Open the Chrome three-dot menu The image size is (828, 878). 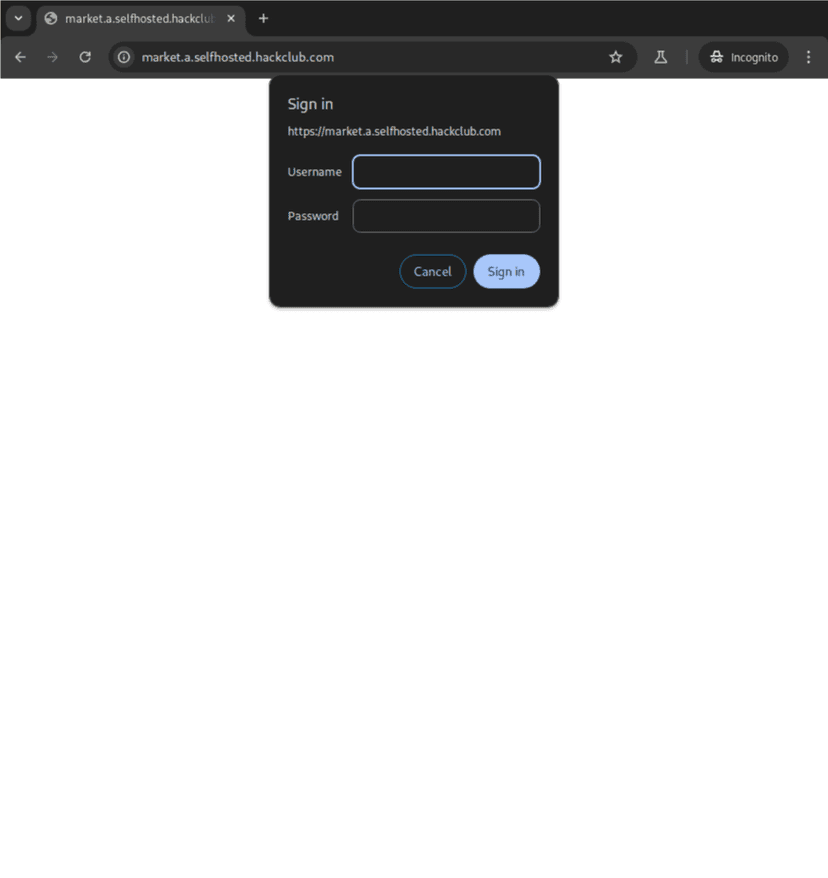(808, 57)
